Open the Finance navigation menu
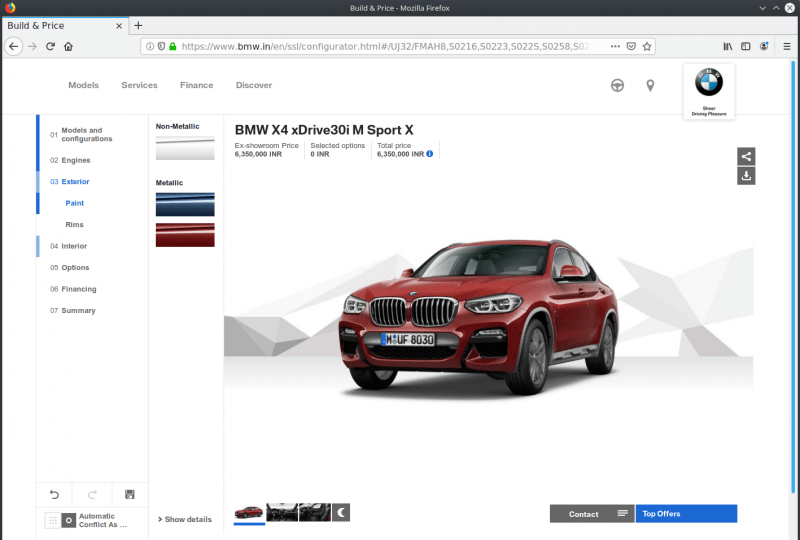Viewport: 800px width, 540px height. pyautogui.click(x=196, y=85)
